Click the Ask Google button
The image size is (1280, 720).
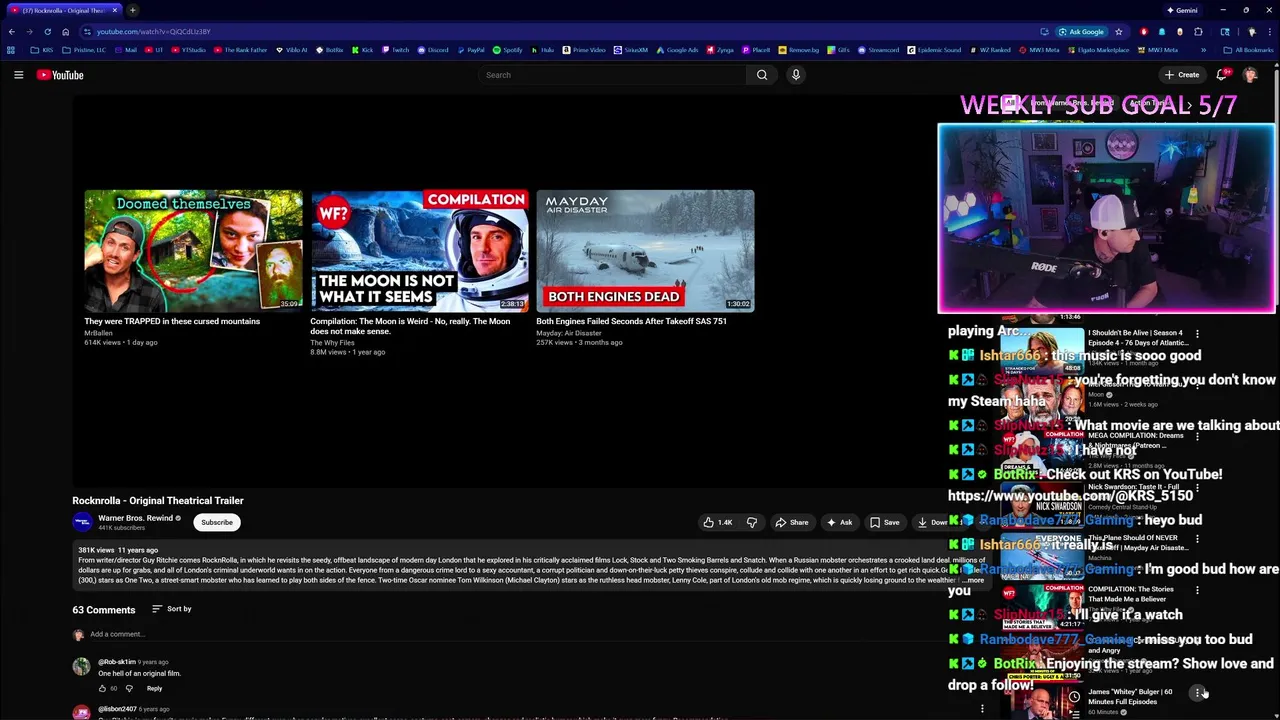pyautogui.click(x=1081, y=32)
